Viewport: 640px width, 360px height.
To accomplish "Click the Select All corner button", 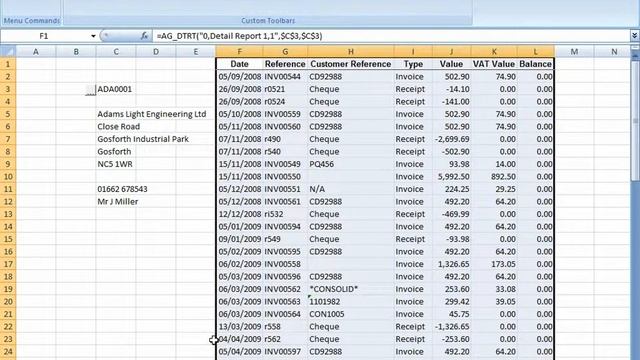I will [8, 51].
